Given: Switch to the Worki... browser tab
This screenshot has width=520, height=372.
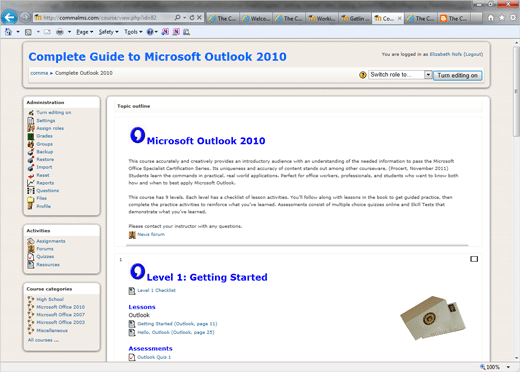Looking at the screenshot, I should pyautogui.click(x=322, y=18).
